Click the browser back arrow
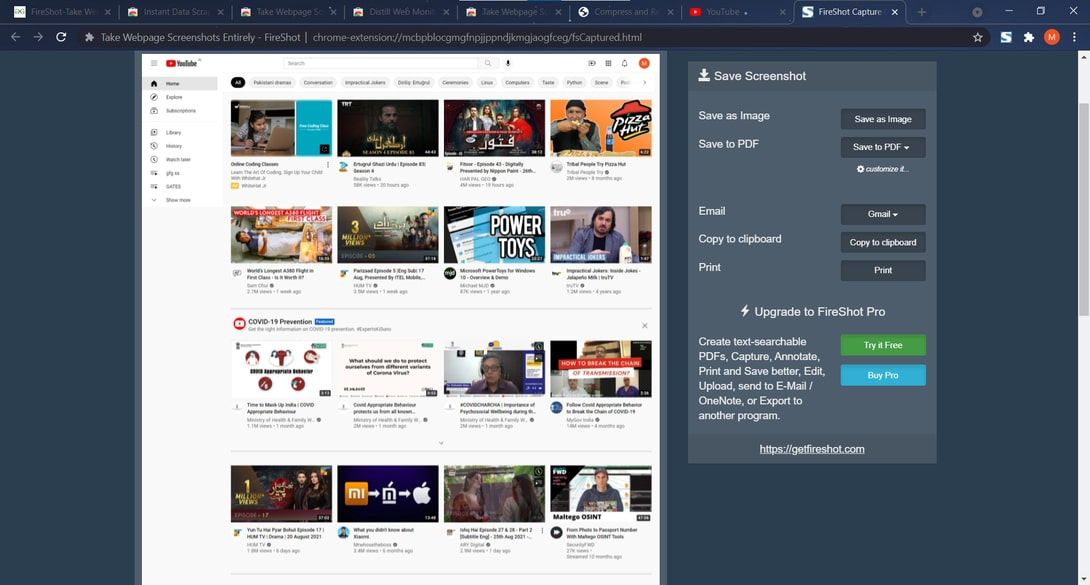This screenshot has height=585, width=1090. [15, 37]
